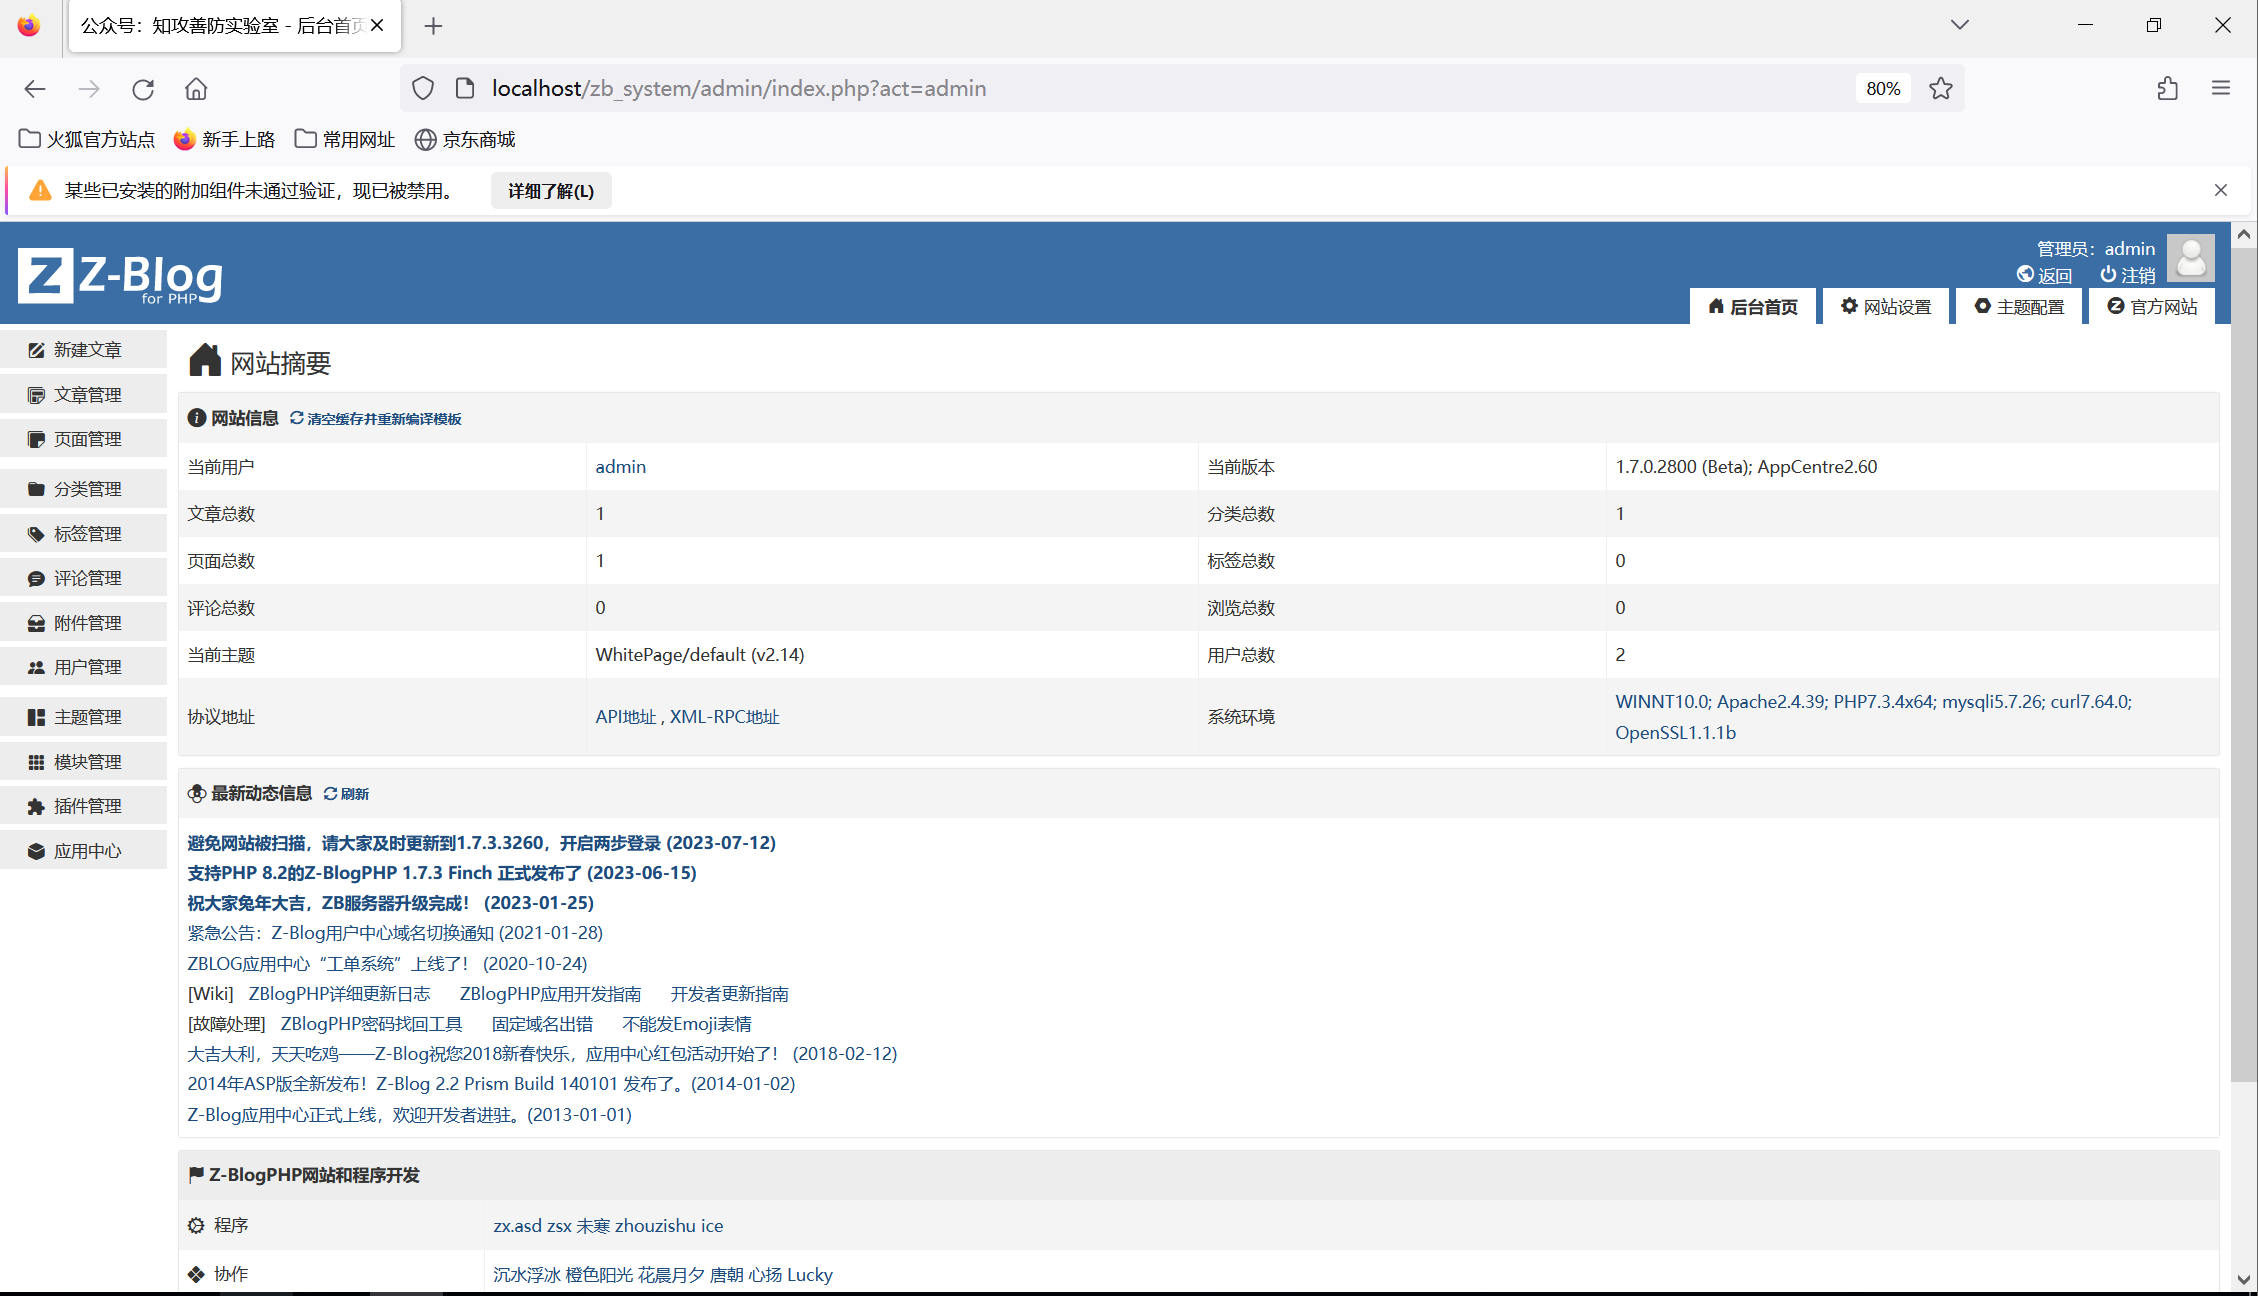Switch to 网站设置 tab
This screenshot has height=1296, width=2258.
click(x=1886, y=307)
